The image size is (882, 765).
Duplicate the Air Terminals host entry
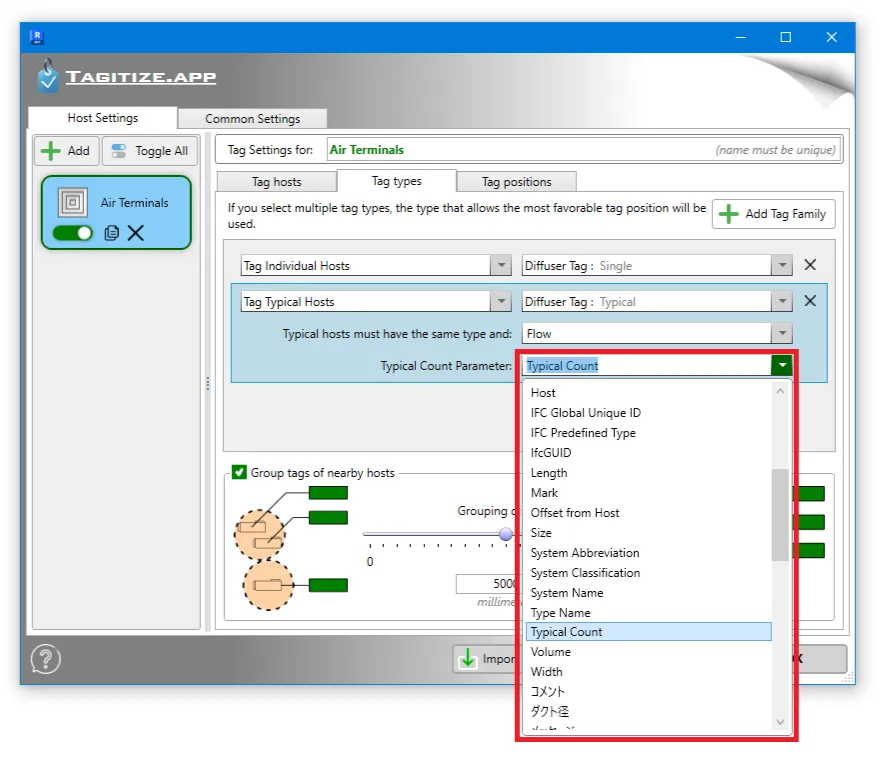(x=112, y=233)
